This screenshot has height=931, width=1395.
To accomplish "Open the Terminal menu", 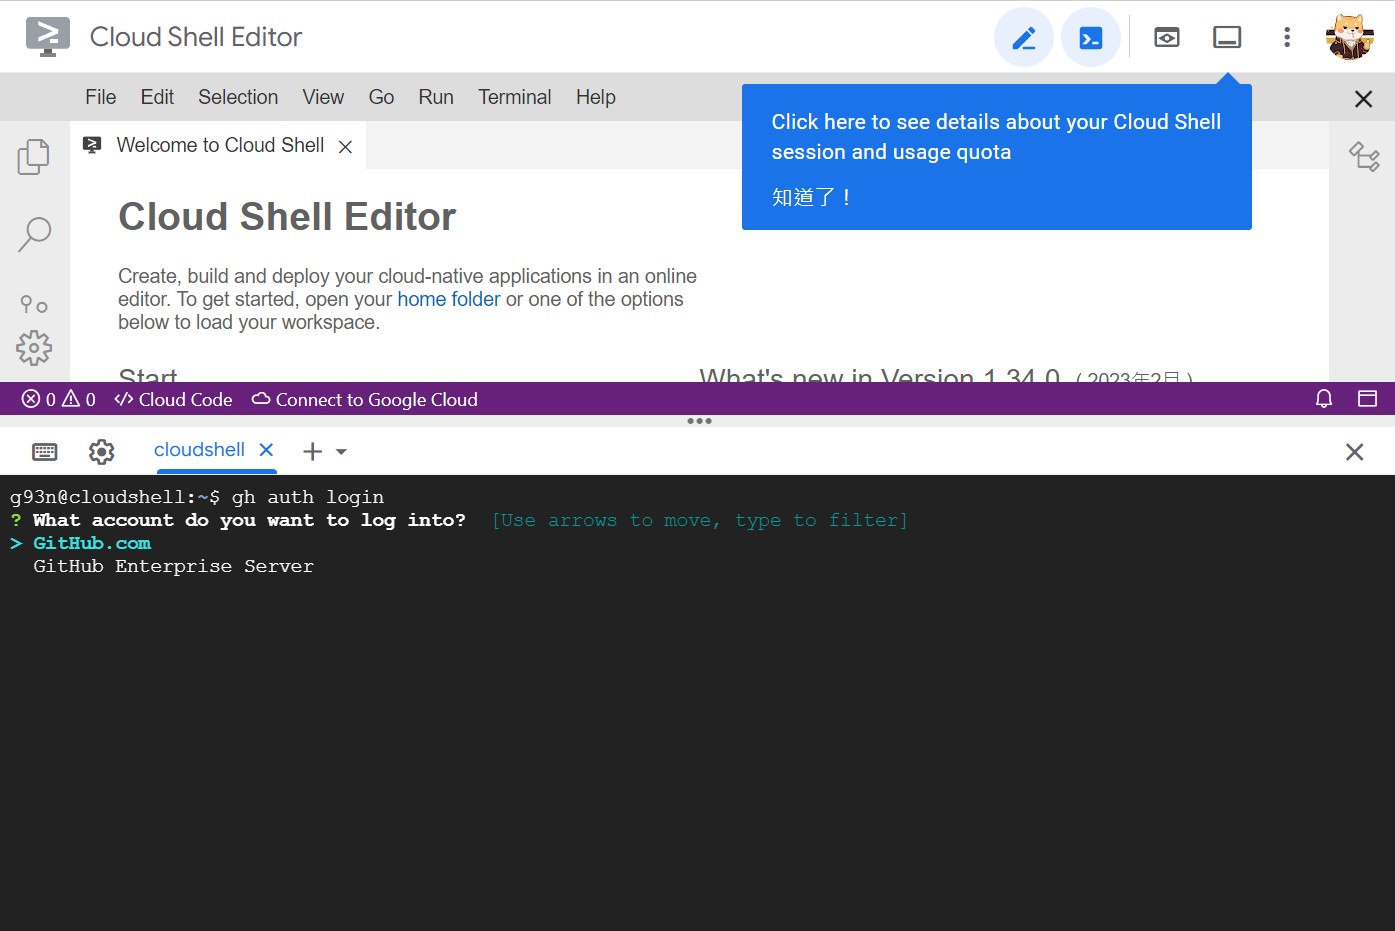I will point(514,97).
